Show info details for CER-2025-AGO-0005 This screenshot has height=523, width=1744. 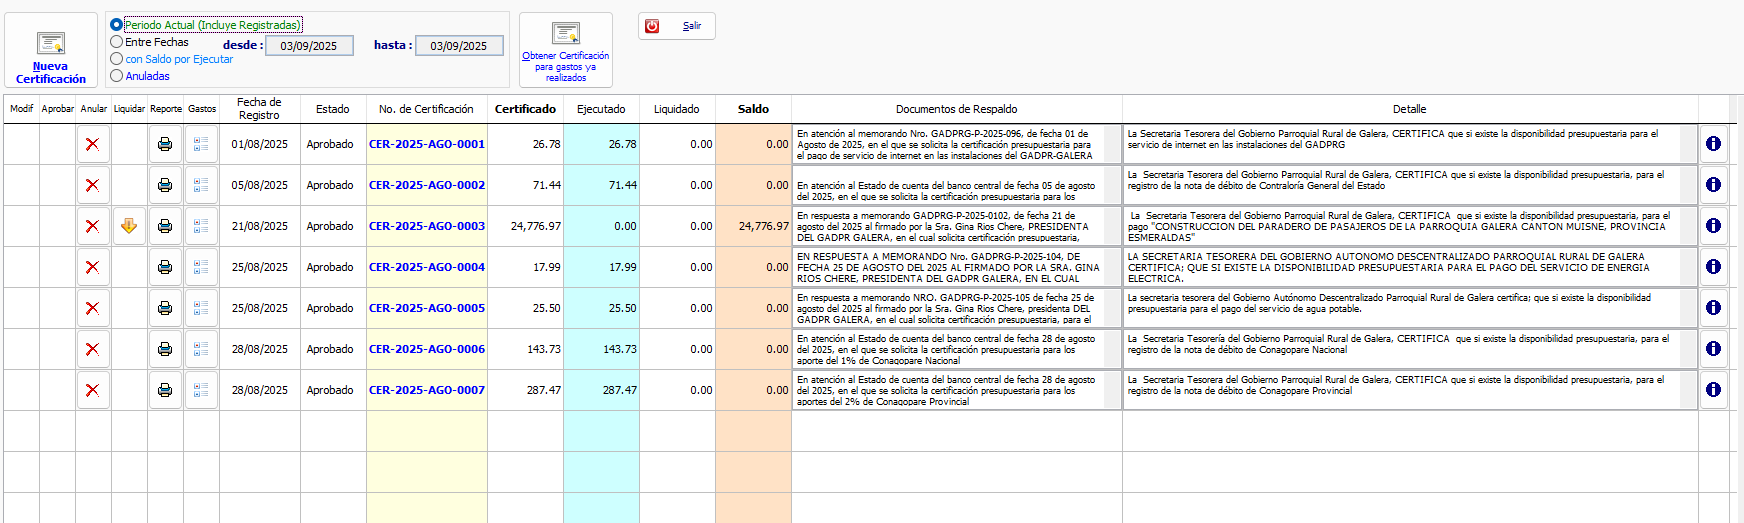(1713, 308)
